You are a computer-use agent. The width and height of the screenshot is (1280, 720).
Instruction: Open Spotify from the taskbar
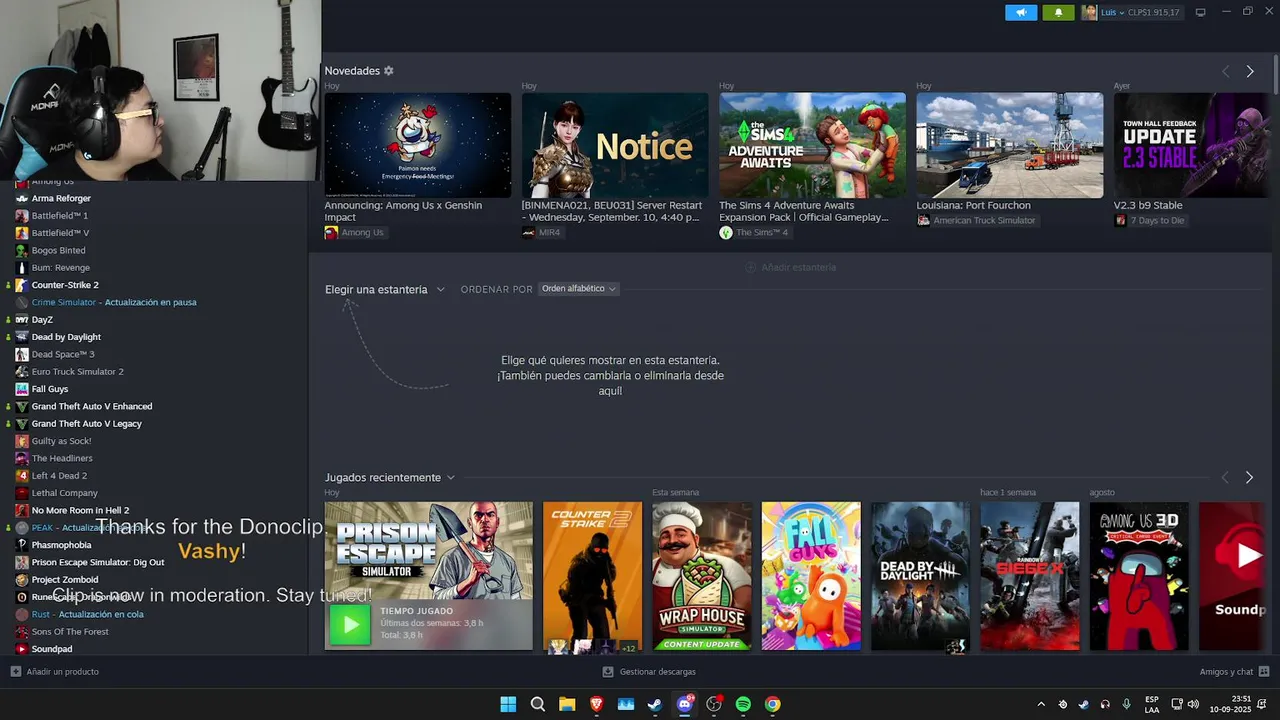pos(743,704)
